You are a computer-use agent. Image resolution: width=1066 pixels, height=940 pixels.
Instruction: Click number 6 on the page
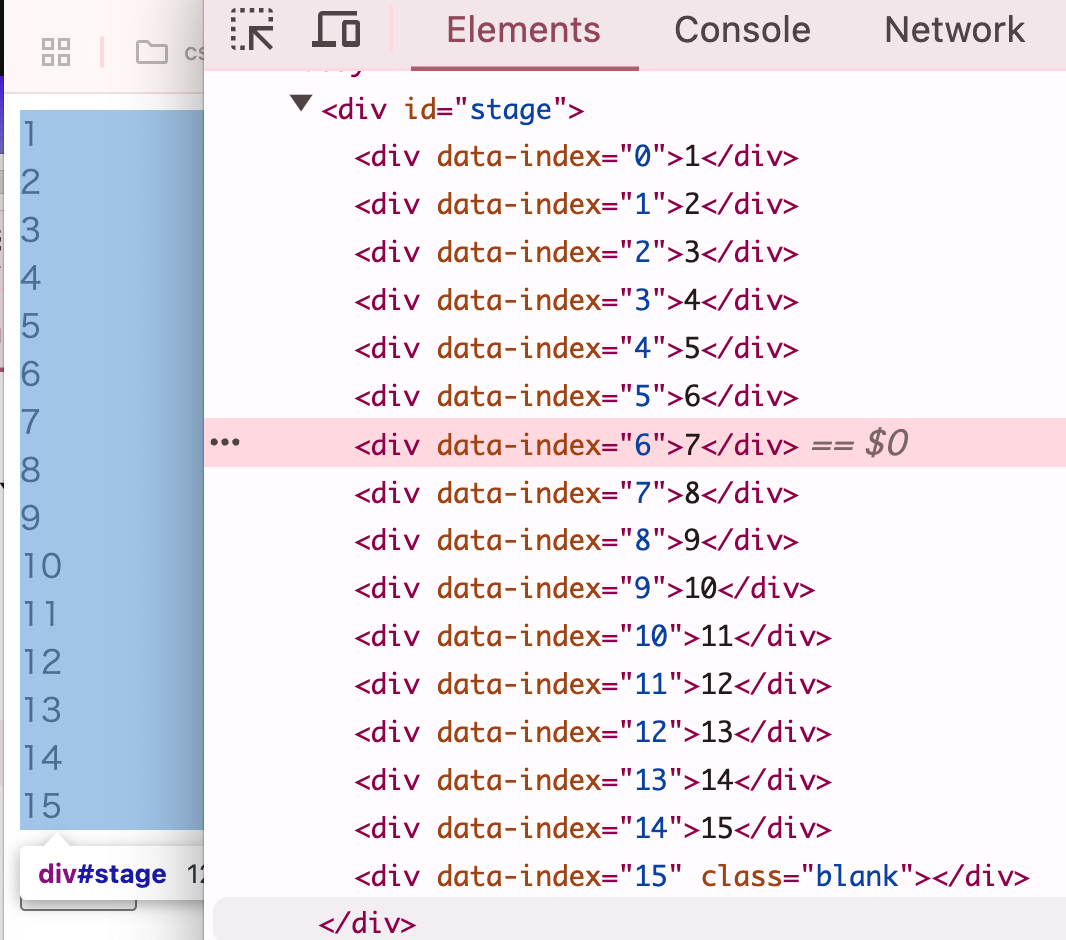[x=31, y=373]
